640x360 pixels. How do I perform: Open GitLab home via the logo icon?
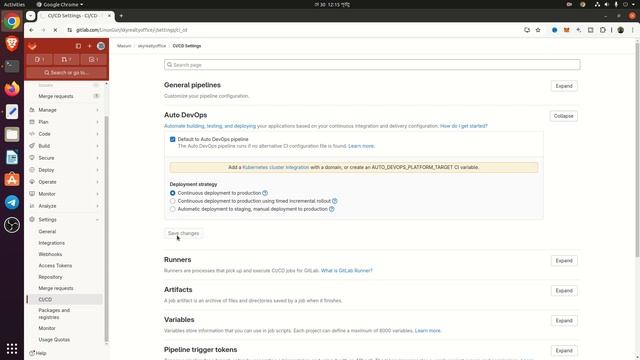(32, 46)
